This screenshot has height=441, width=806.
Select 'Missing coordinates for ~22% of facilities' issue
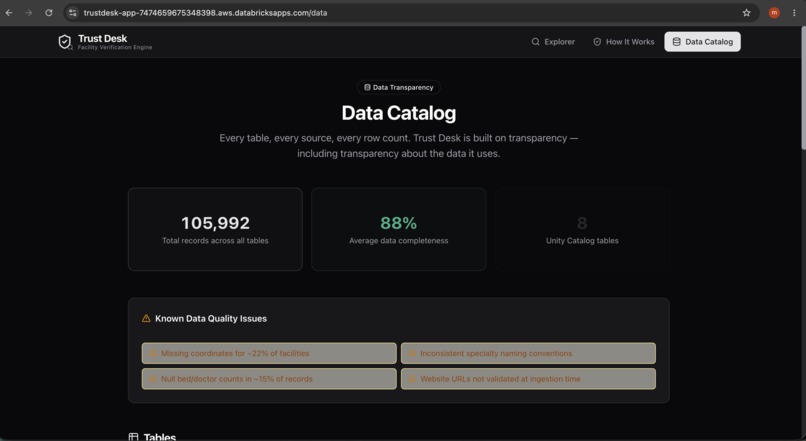pos(269,353)
